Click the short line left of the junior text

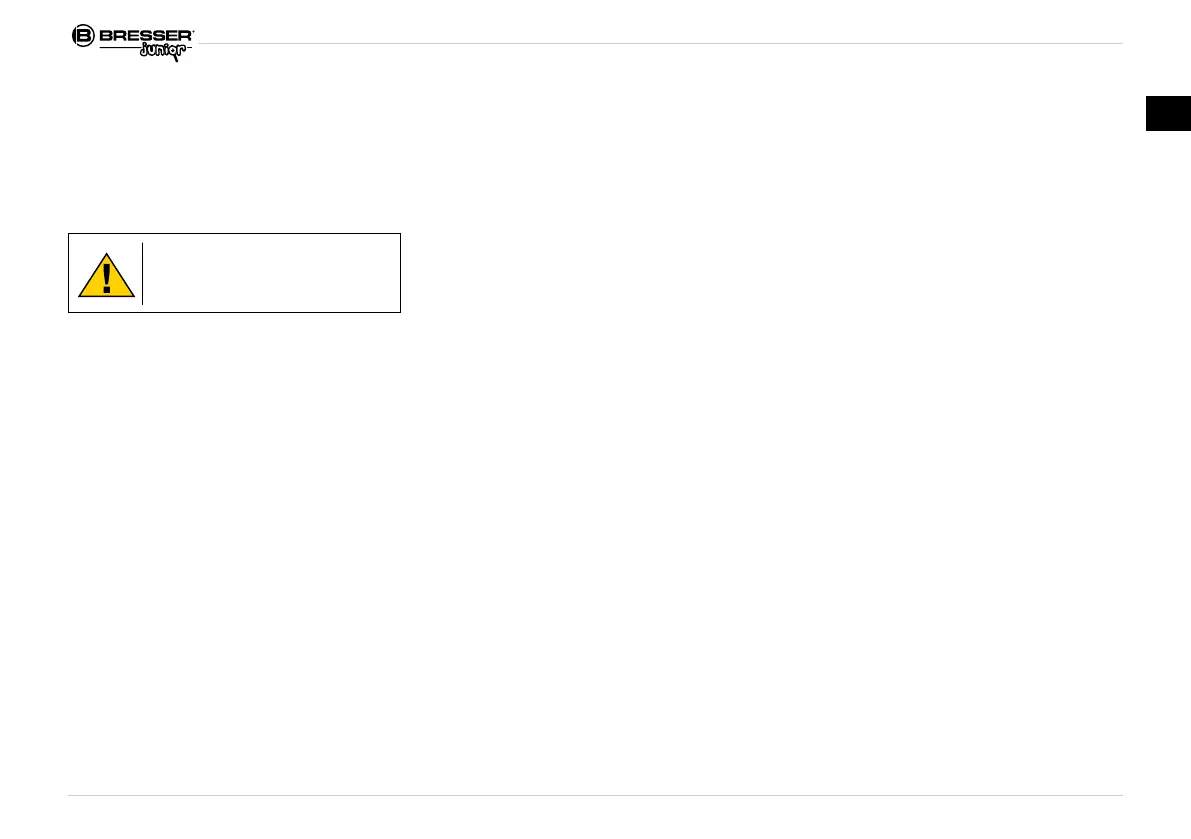point(118,50)
